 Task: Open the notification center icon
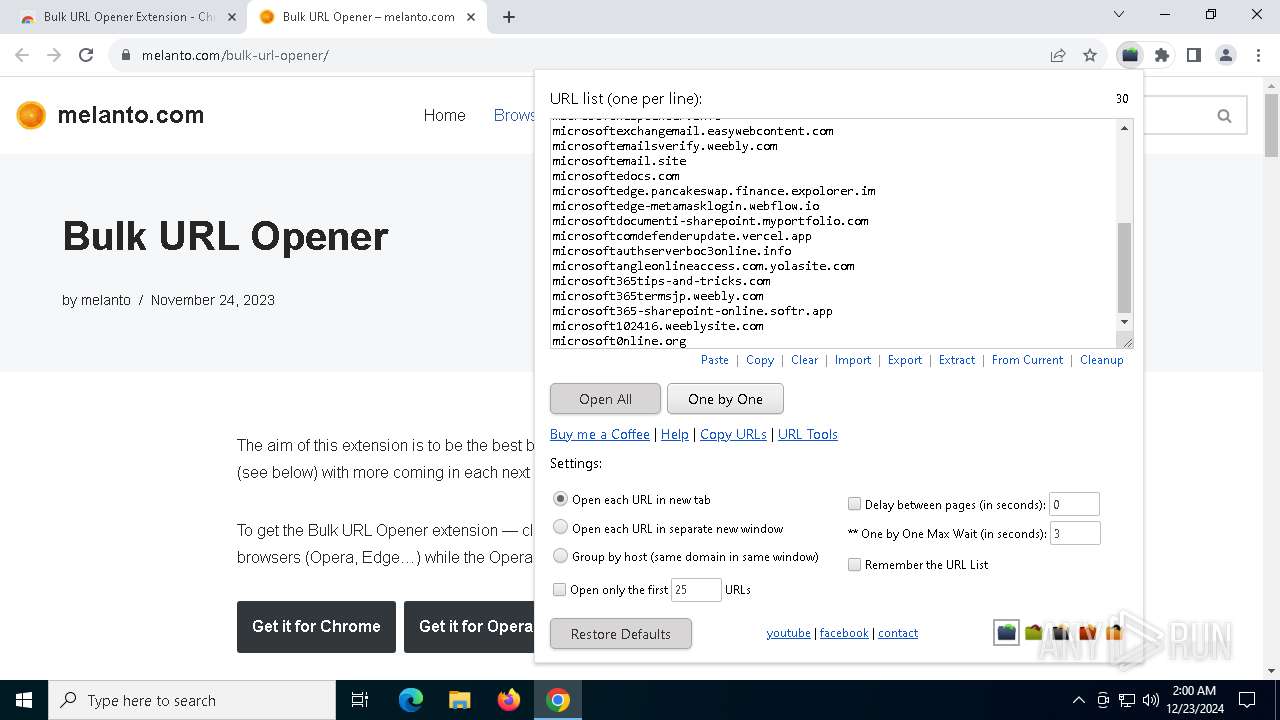click(1247, 700)
